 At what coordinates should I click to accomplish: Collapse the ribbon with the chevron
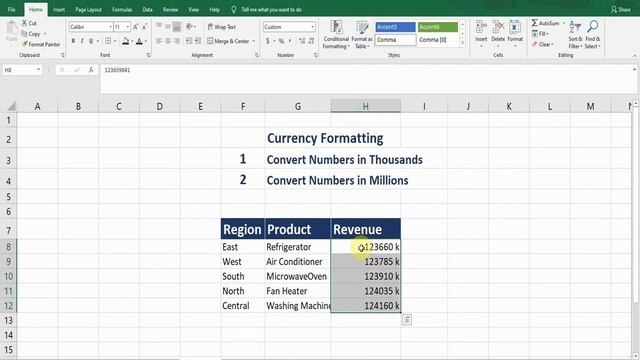[x=634, y=56]
